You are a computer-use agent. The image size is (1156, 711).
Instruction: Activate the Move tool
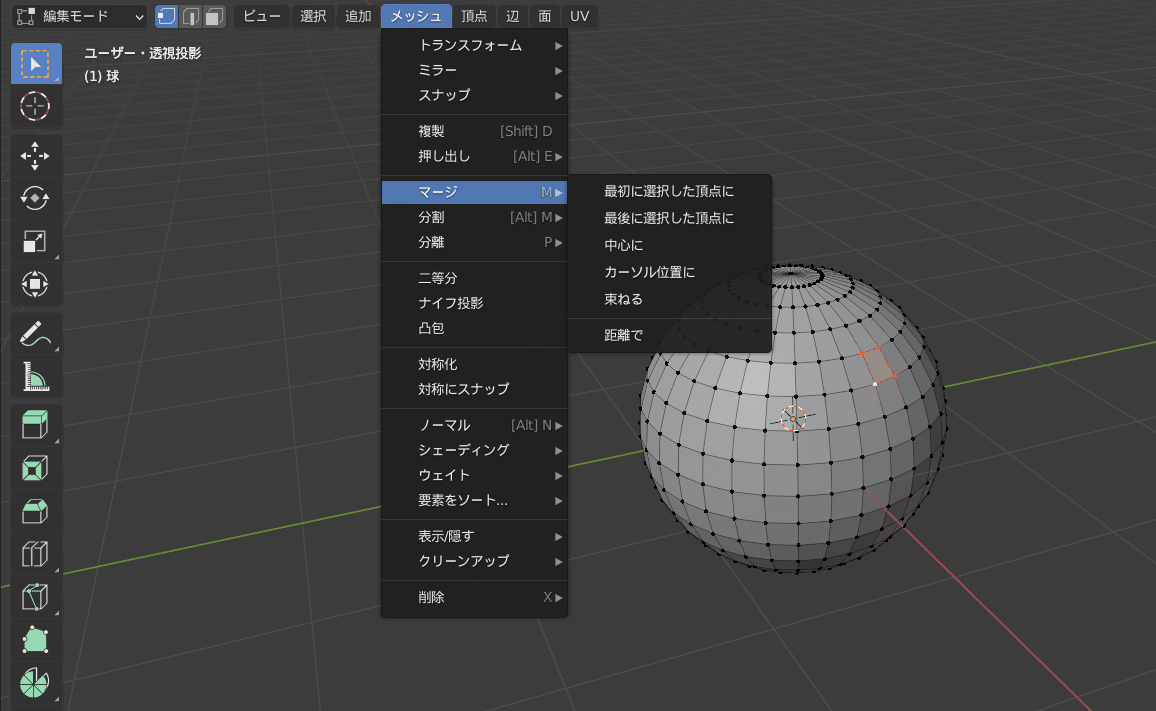click(35, 156)
